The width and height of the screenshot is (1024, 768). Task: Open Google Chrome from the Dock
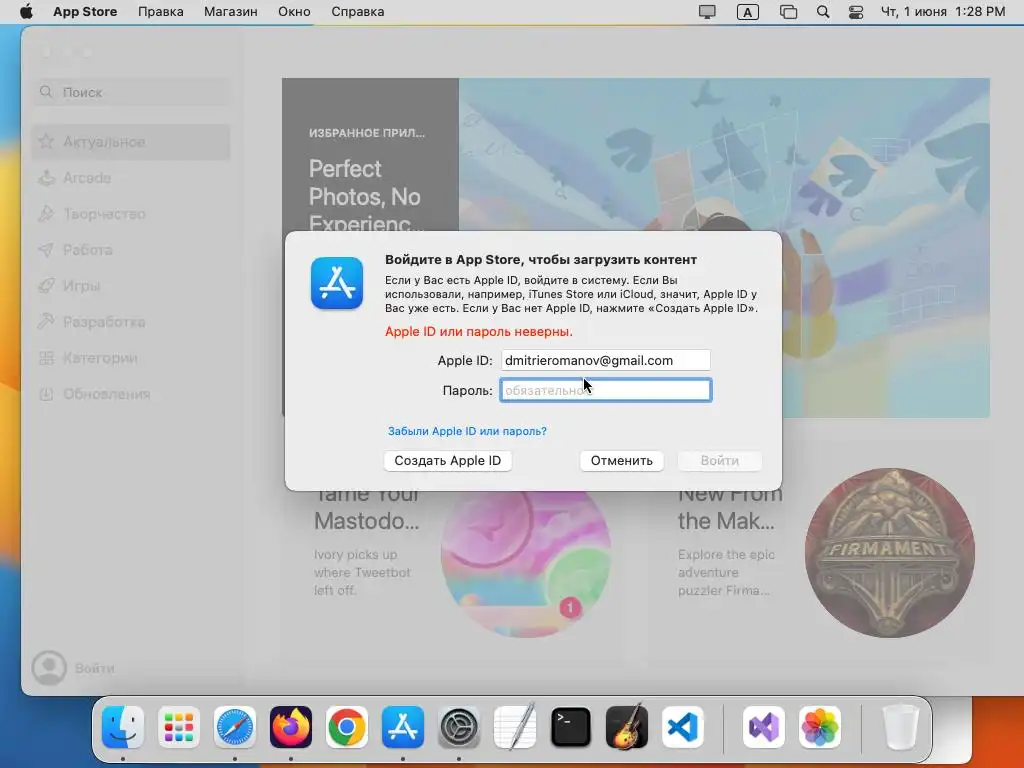[347, 727]
